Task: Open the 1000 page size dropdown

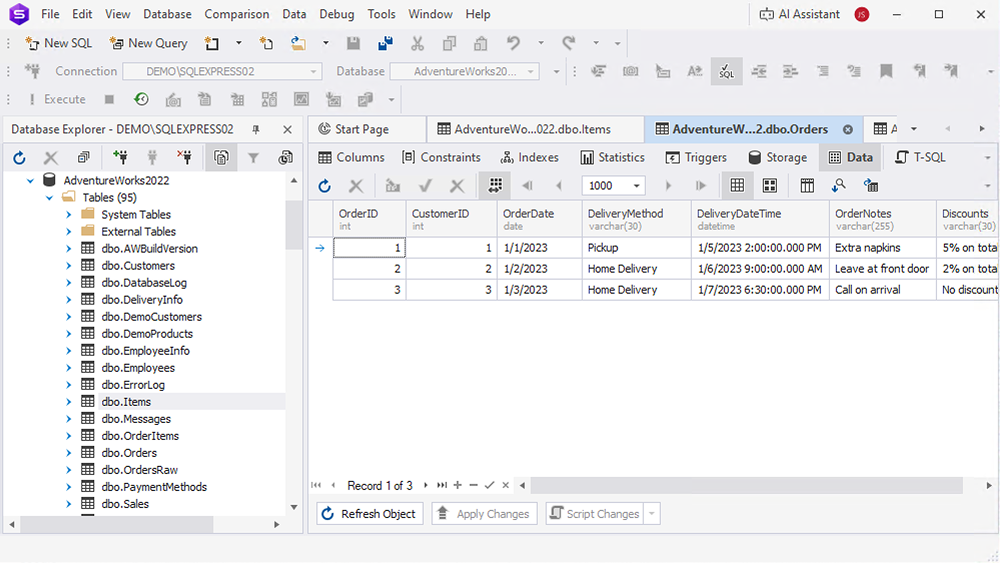Action: click(x=638, y=186)
